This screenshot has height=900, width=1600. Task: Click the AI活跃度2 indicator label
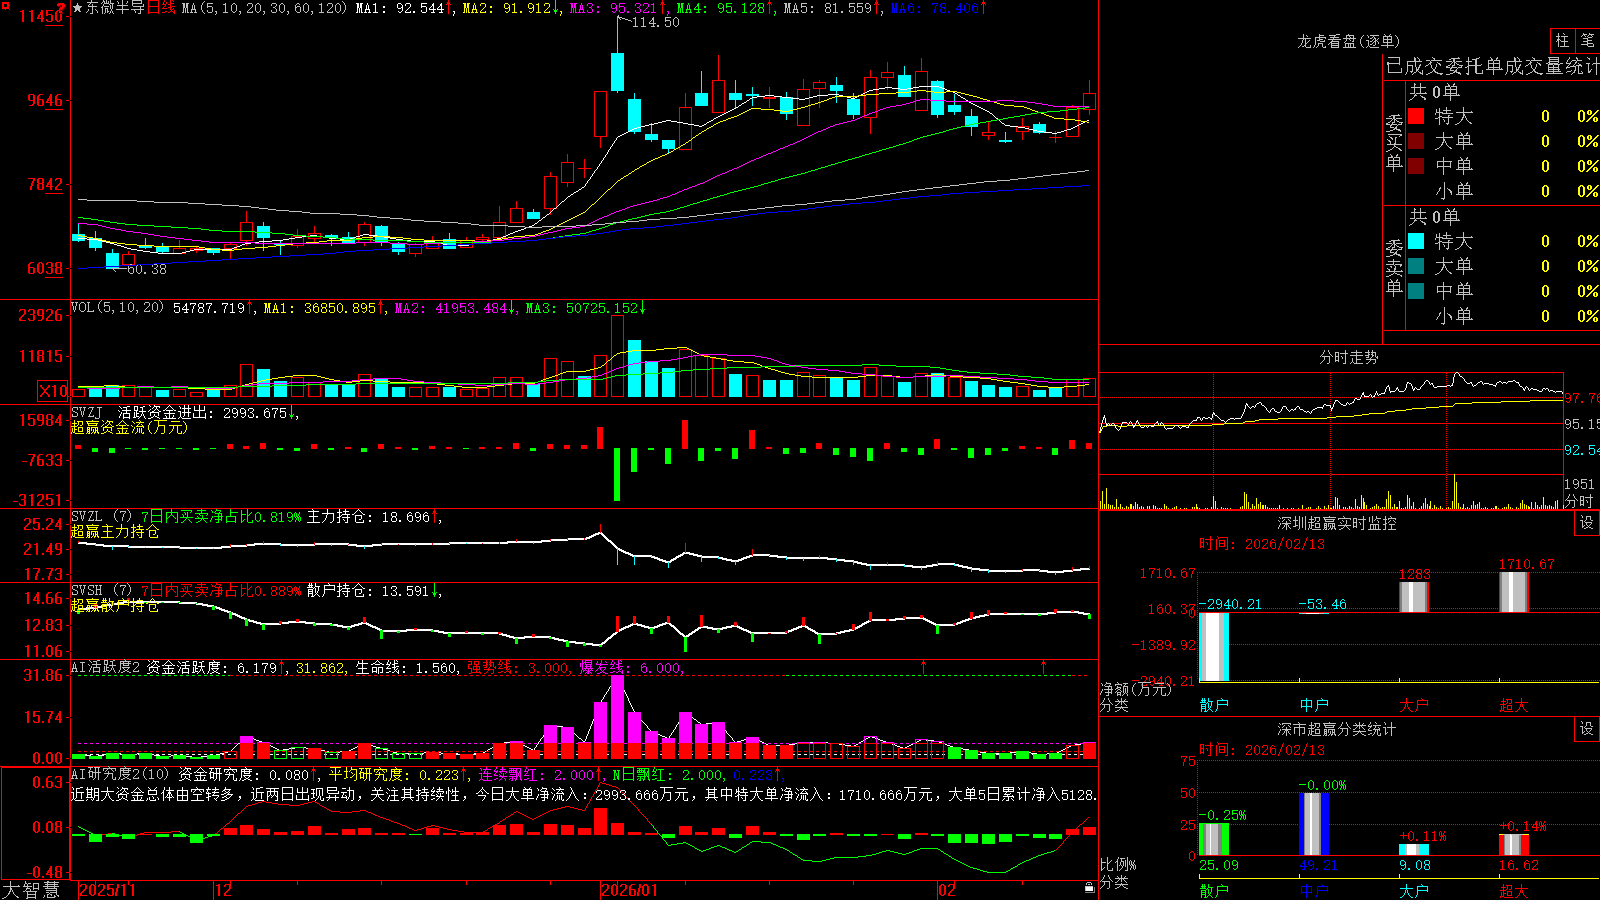click(x=106, y=667)
